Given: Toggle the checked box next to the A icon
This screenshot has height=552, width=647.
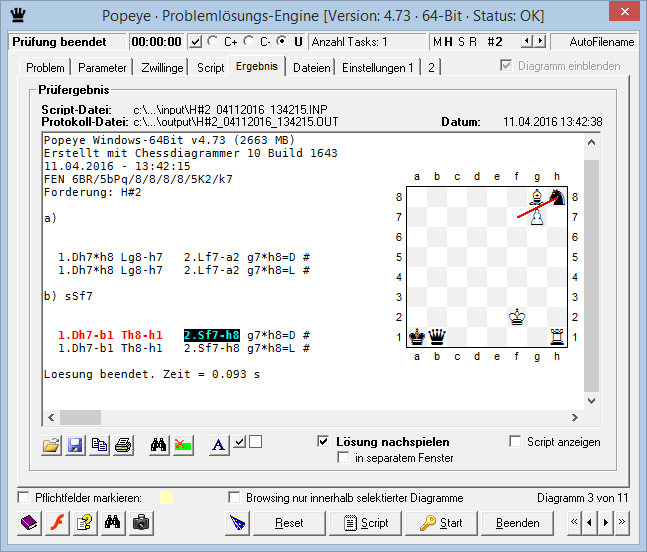Looking at the screenshot, I should [240, 441].
